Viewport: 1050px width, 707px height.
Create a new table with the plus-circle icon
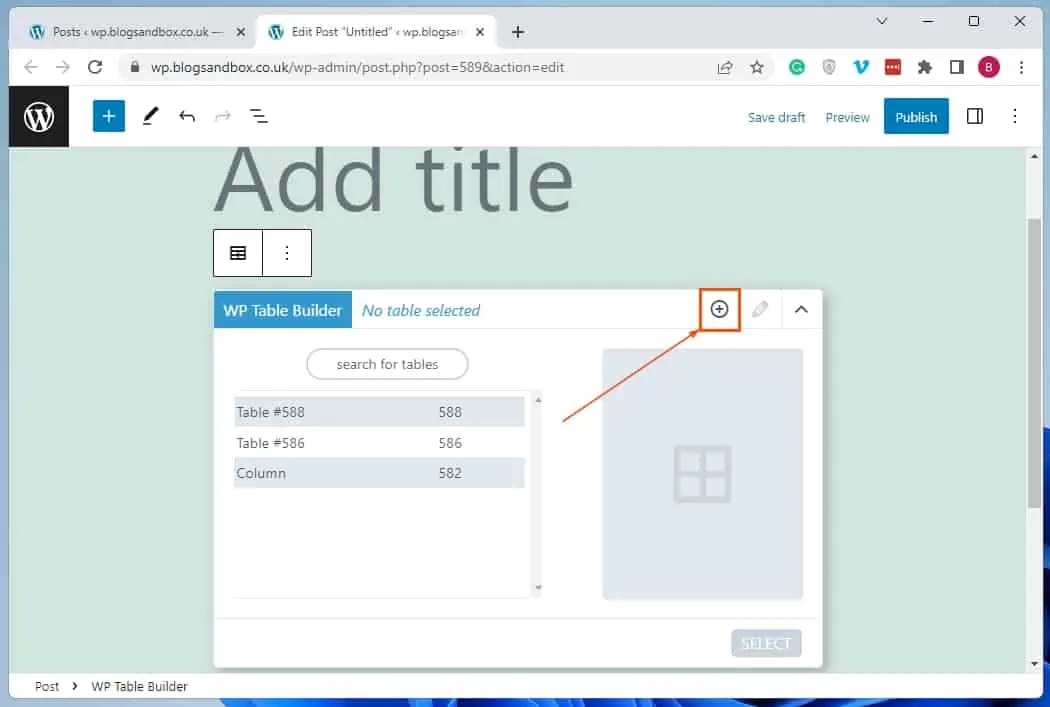click(x=719, y=309)
